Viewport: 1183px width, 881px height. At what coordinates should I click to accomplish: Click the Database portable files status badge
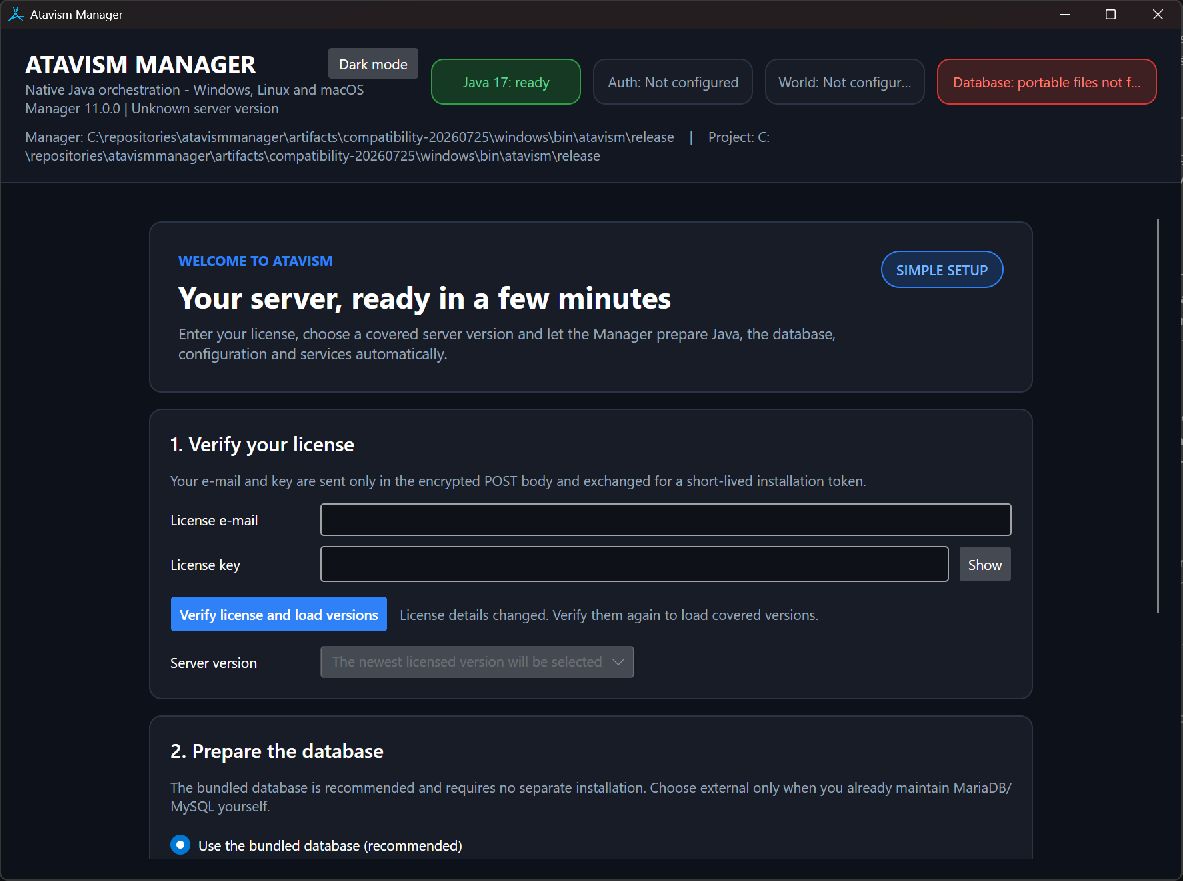pyautogui.click(x=1046, y=82)
